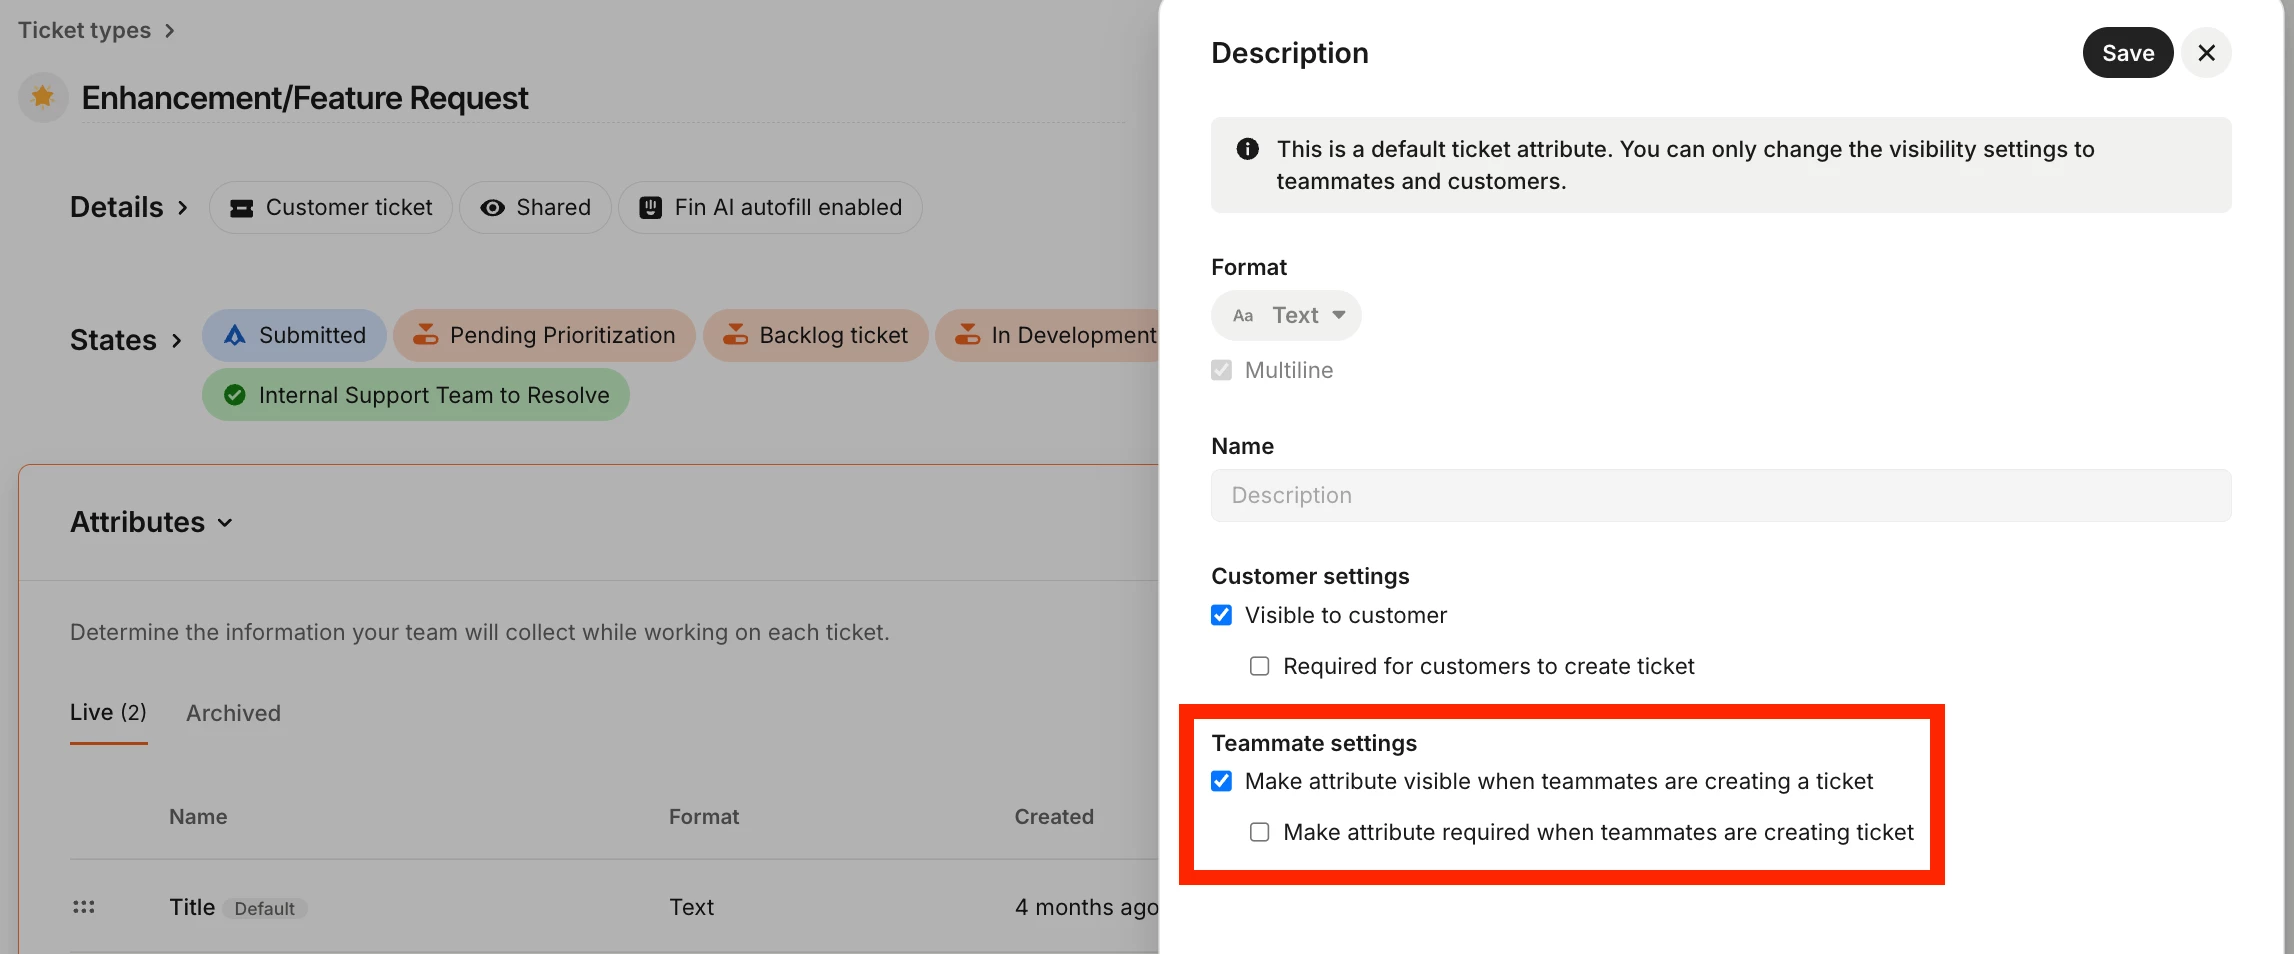Close the Description panel

coord(2206,53)
